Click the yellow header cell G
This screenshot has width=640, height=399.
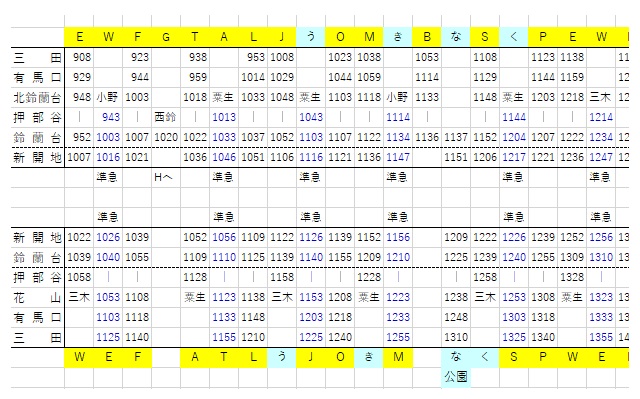tap(166, 37)
